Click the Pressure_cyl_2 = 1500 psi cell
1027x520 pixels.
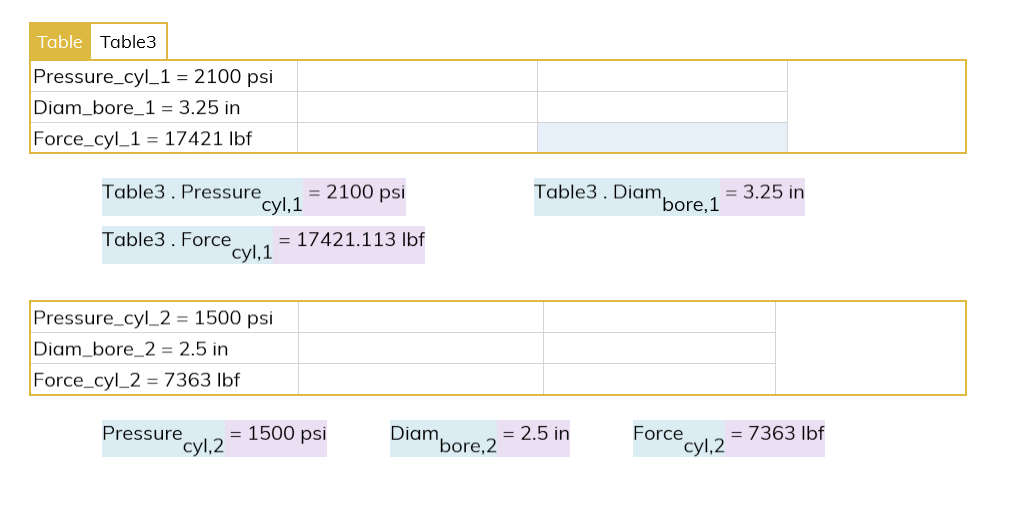click(x=164, y=318)
